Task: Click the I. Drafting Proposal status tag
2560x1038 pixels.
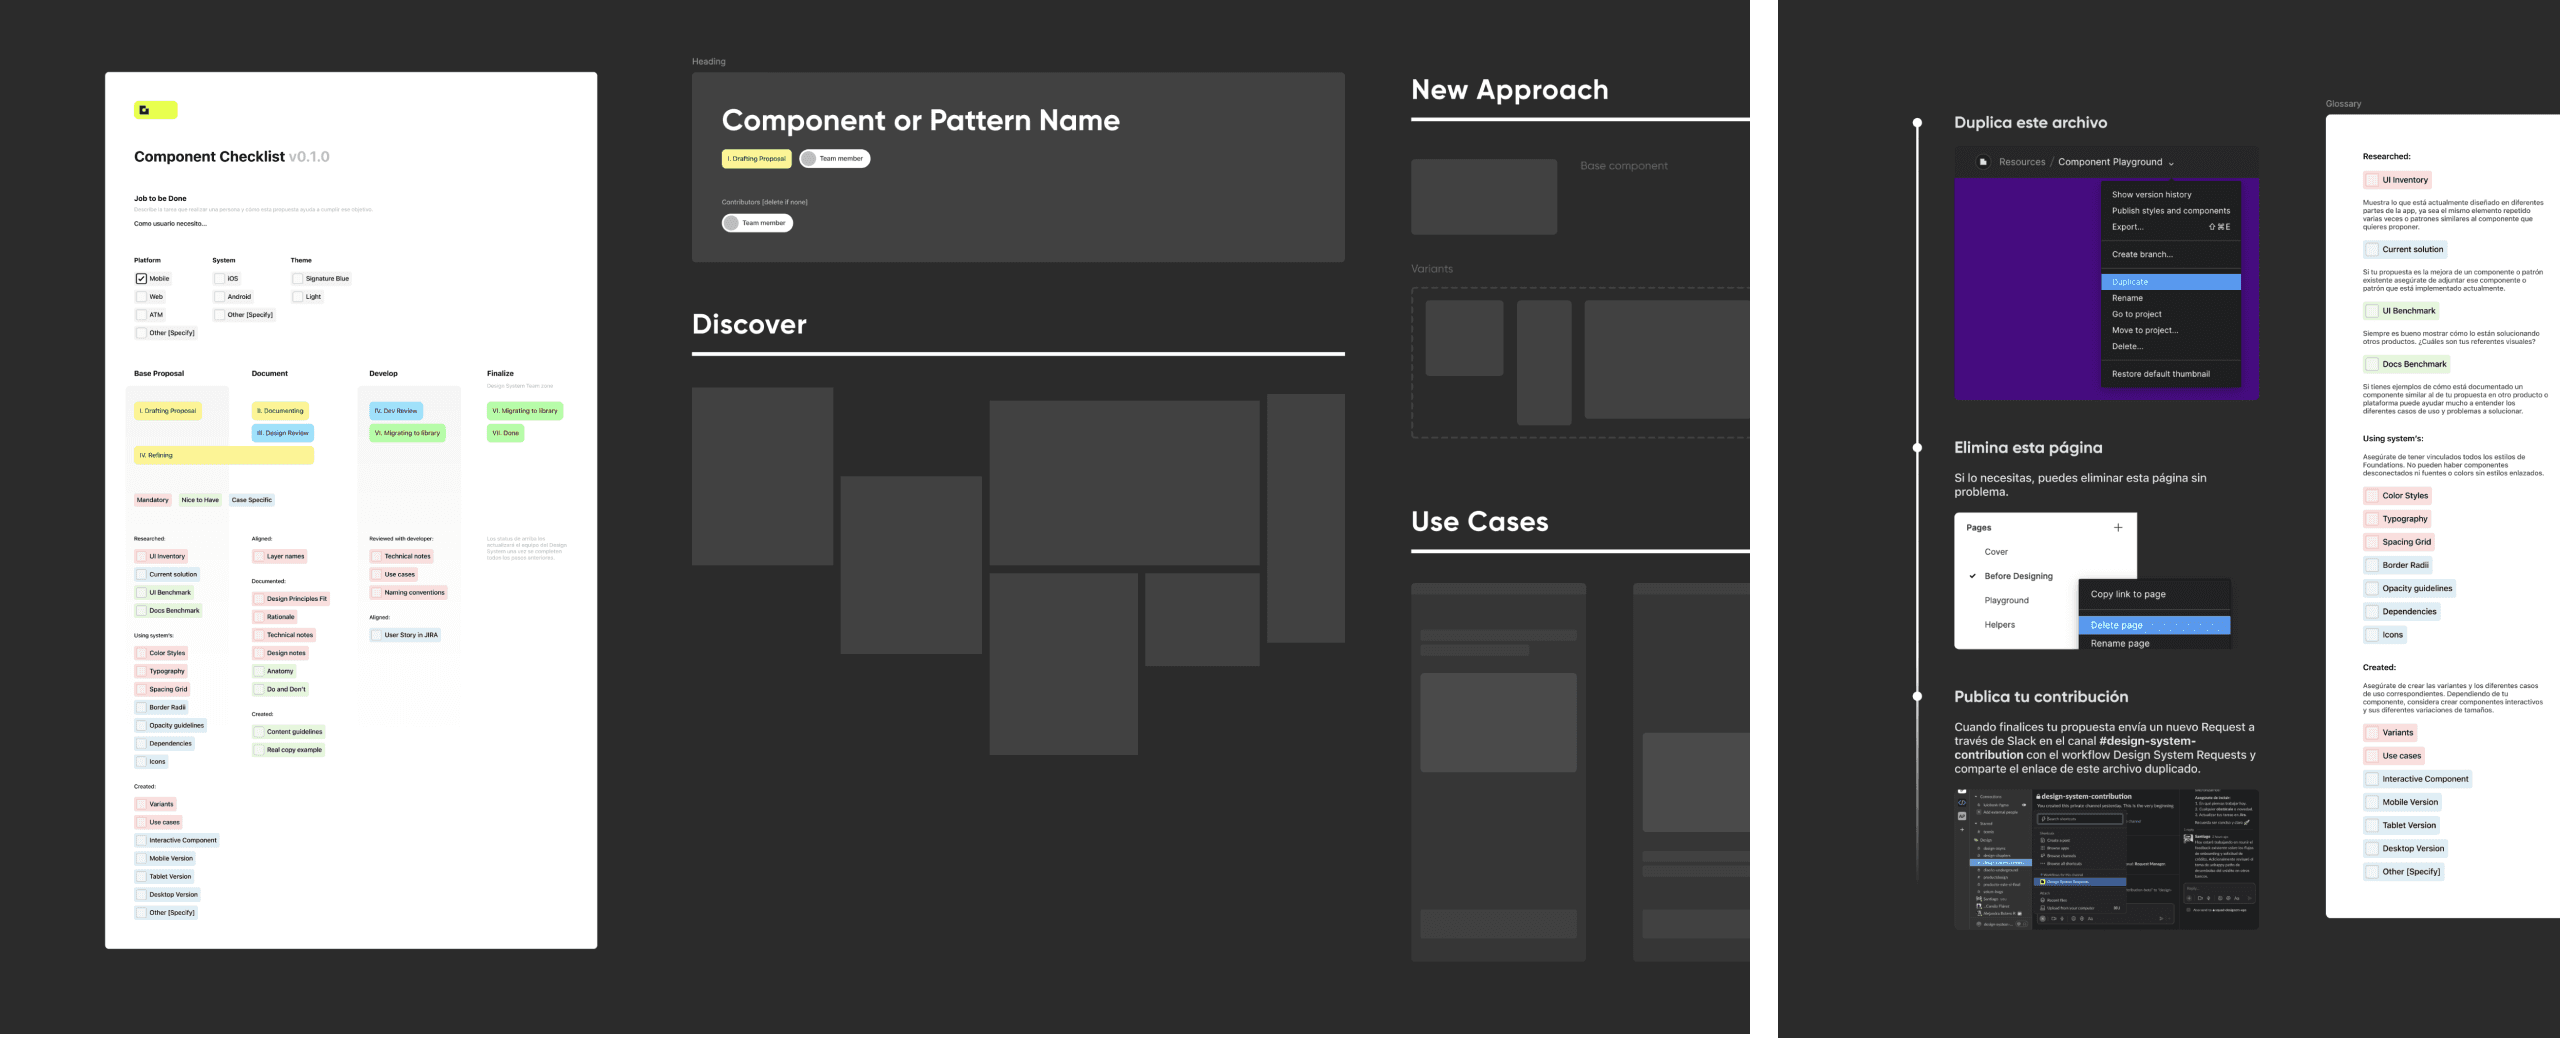Action: click(x=168, y=410)
